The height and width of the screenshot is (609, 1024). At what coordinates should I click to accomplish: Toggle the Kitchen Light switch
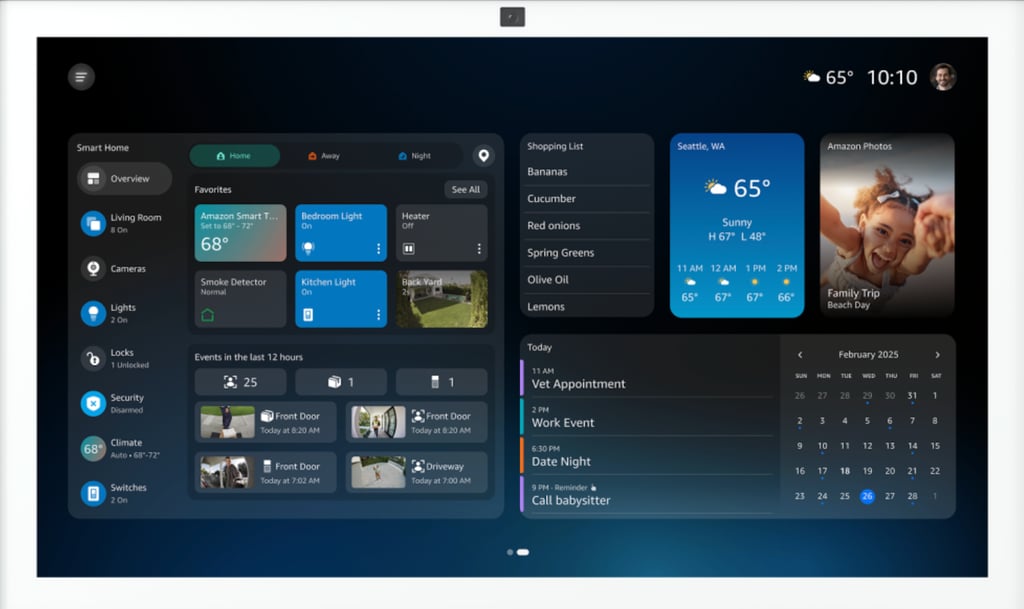[308, 315]
